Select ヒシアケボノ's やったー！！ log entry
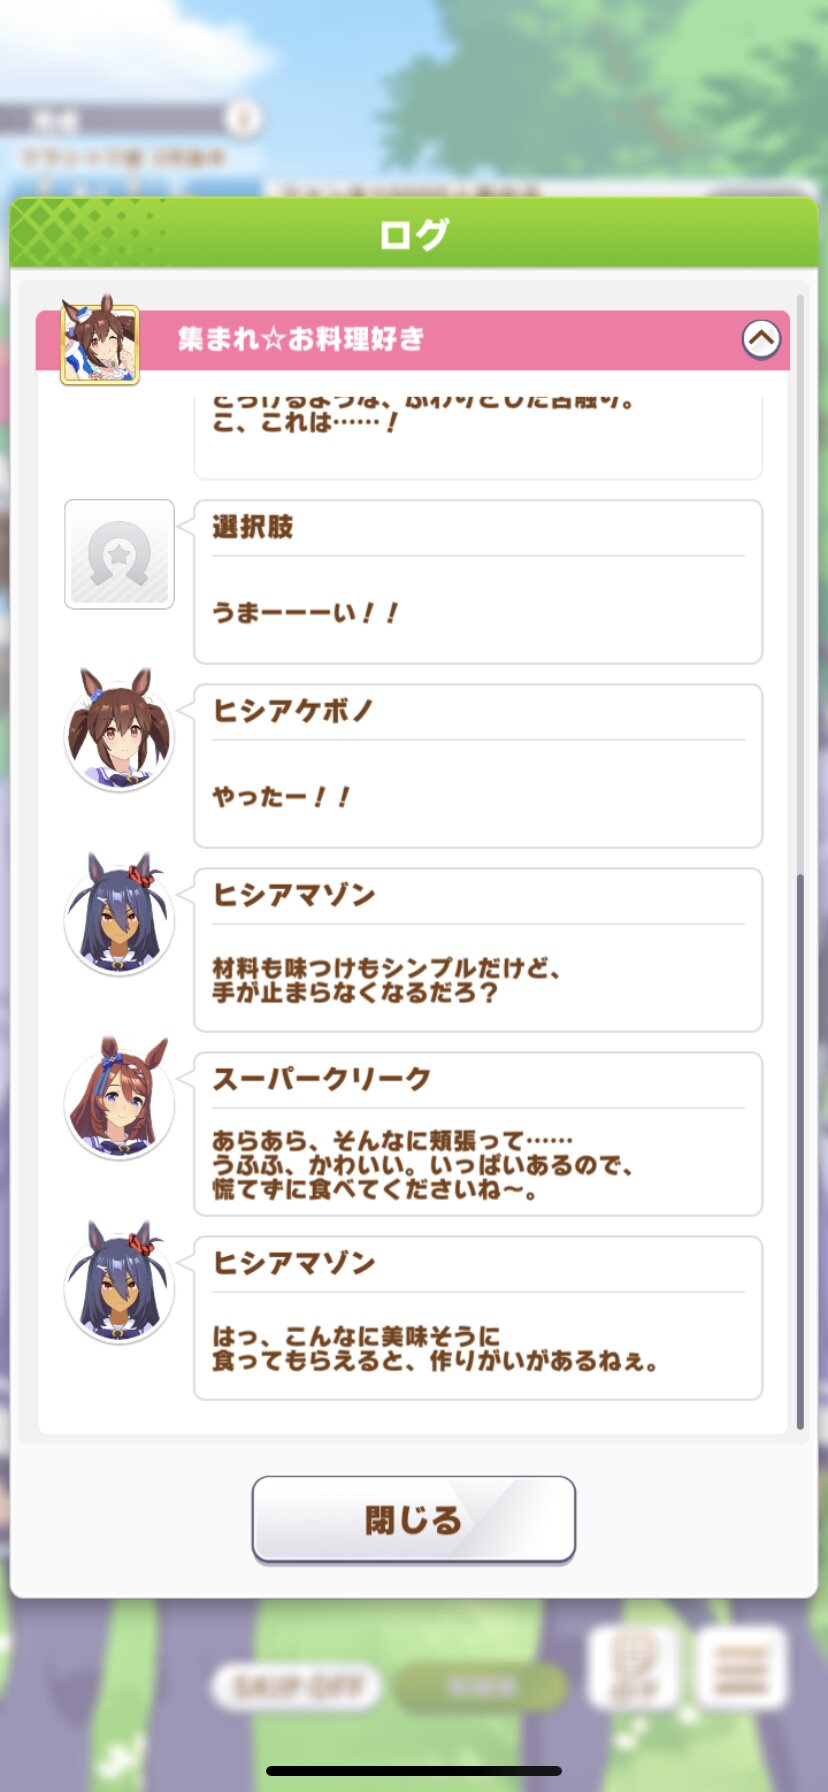The height and width of the screenshot is (1792, 828). [x=478, y=766]
